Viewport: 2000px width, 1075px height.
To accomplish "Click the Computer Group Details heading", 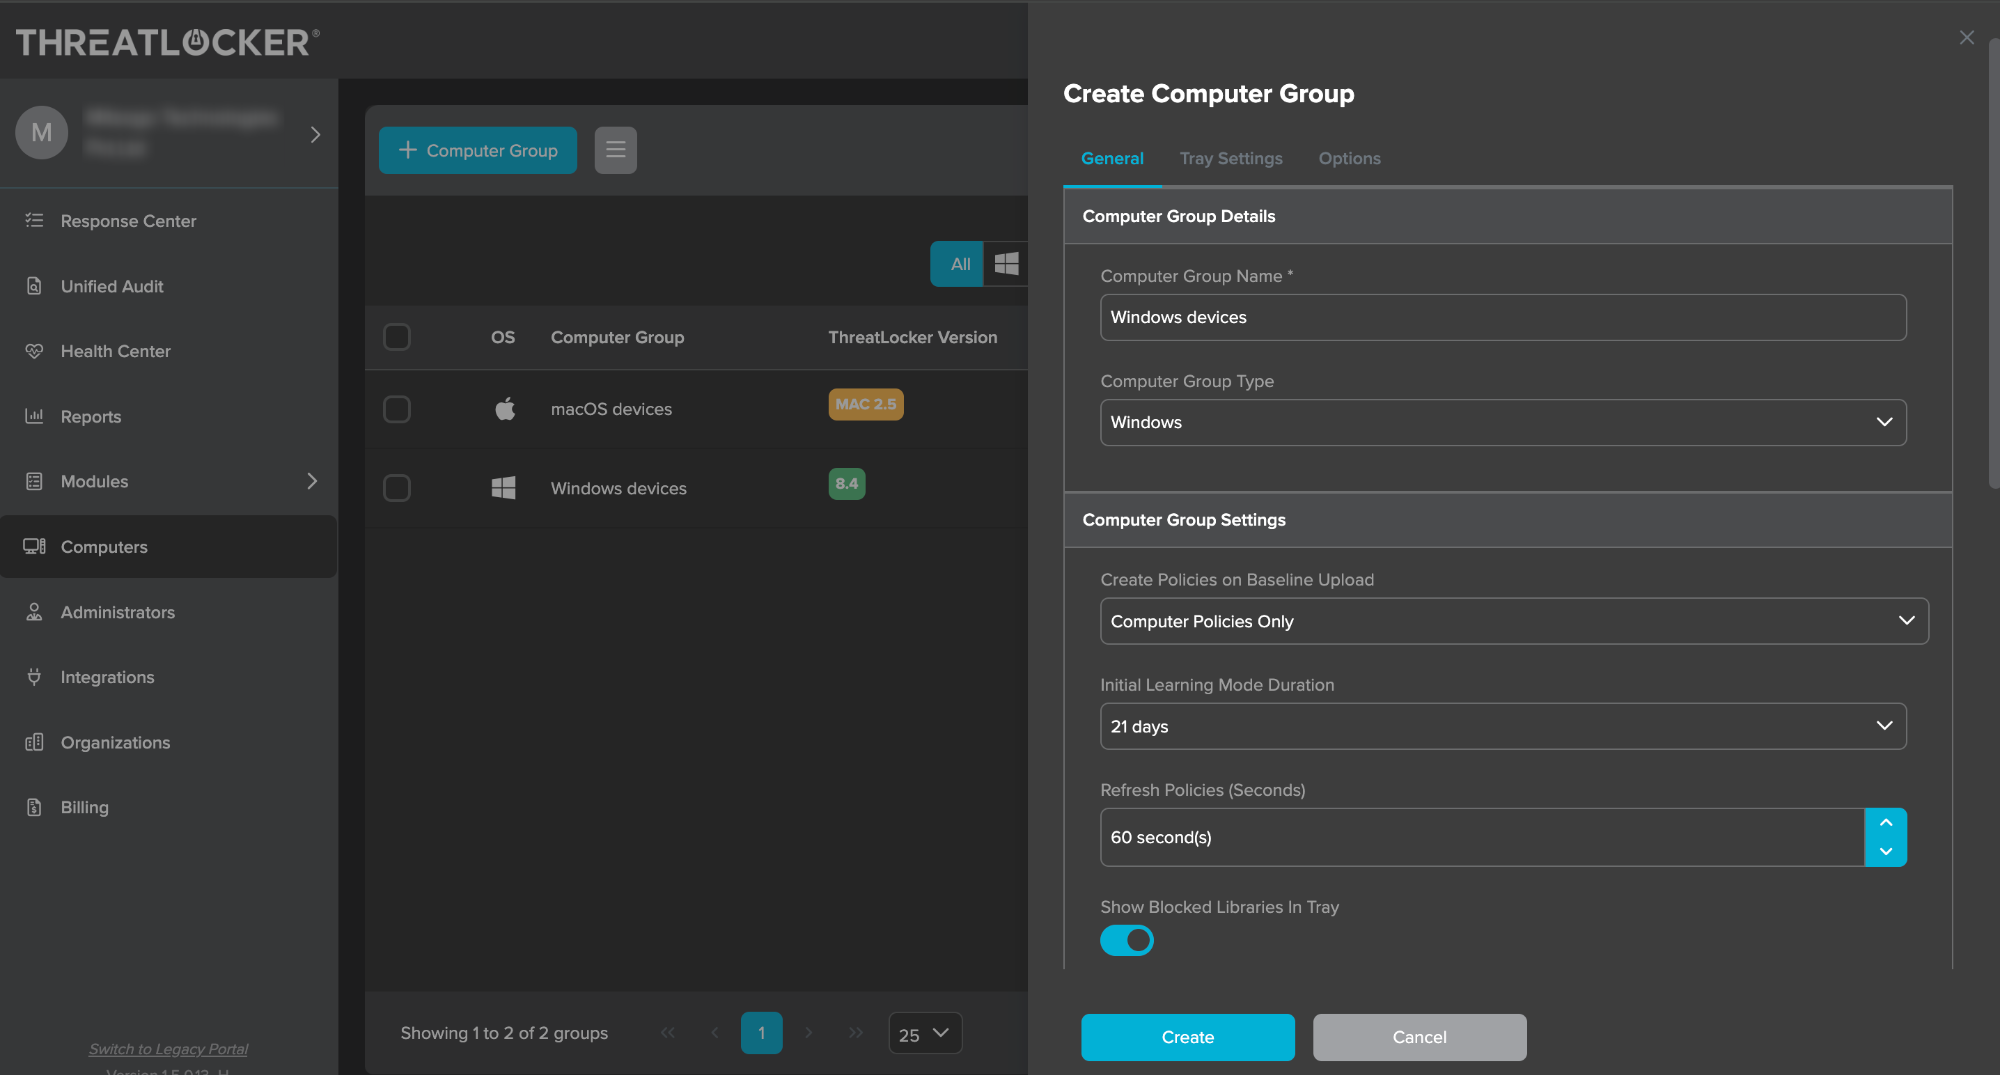I will click(x=1178, y=216).
